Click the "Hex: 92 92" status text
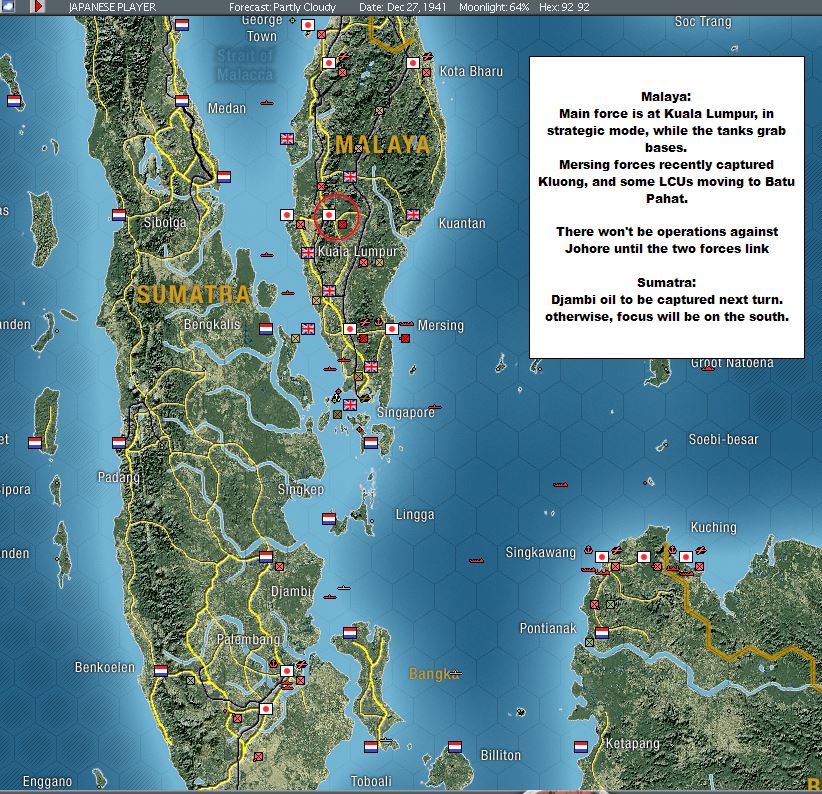This screenshot has height=794, width=822. (x=564, y=7)
